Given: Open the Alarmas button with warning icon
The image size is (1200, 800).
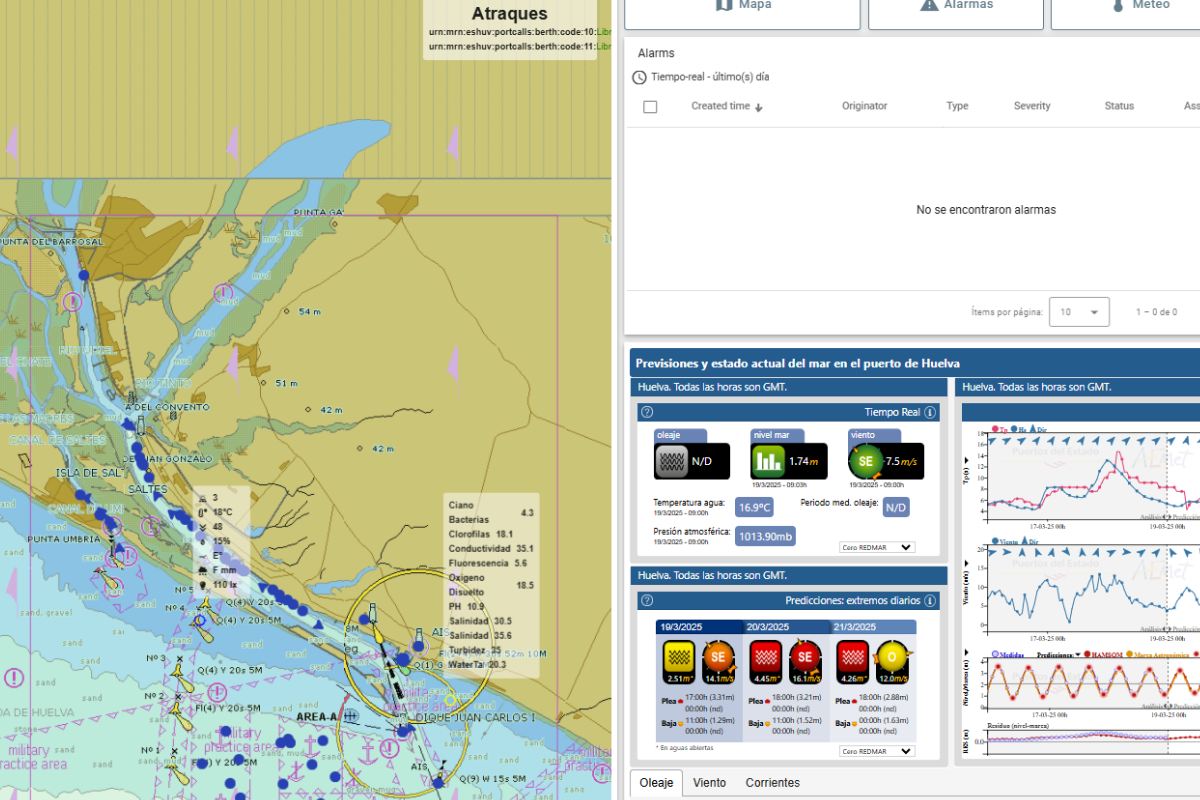Looking at the screenshot, I should (x=955, y=12).
